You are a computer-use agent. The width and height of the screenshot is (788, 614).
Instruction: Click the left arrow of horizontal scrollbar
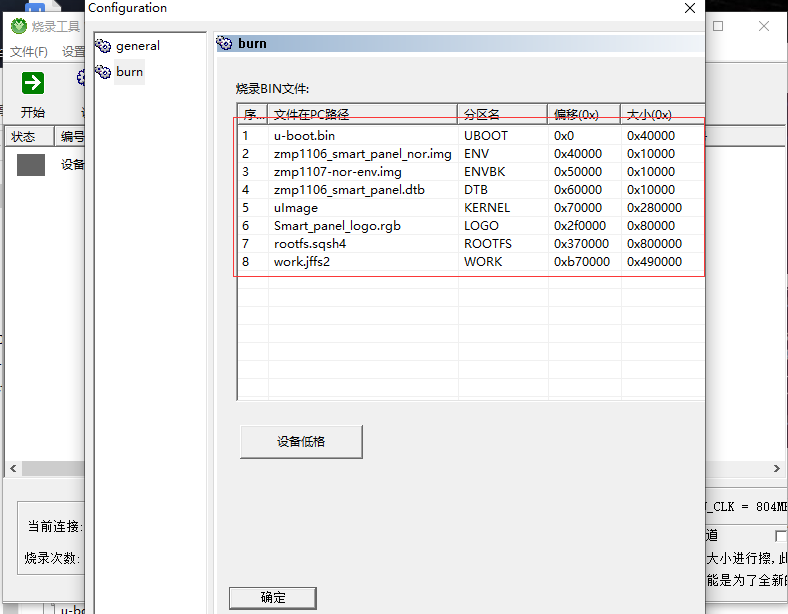pos(13,468)
